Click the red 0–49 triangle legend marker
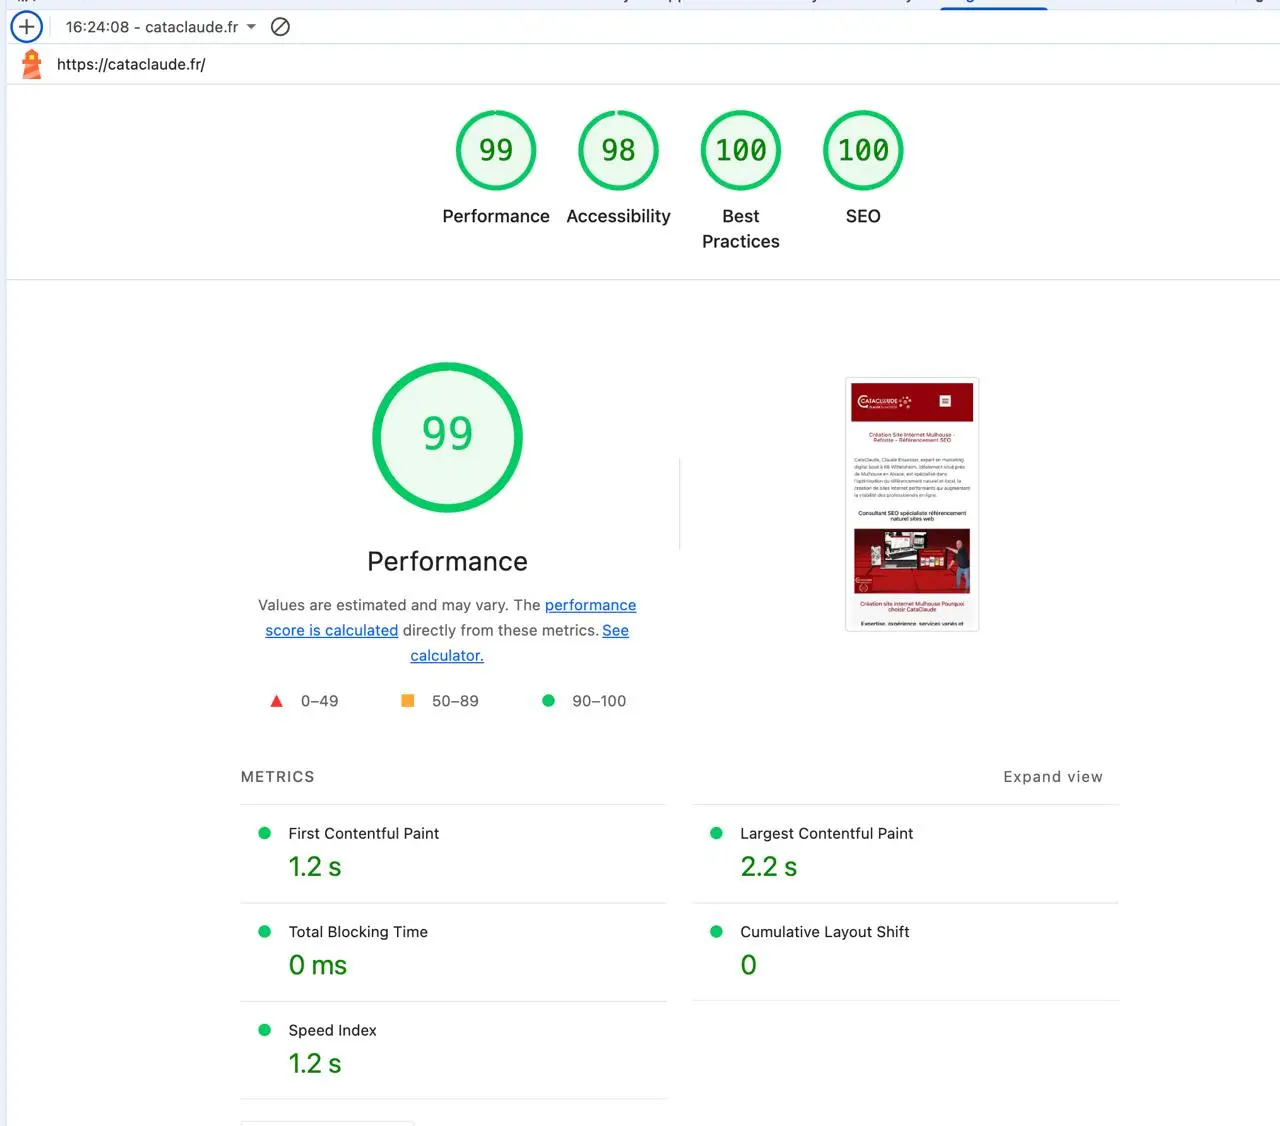Image resolution: width=1280 pixels, height=1126 pixels. point(277,701)
